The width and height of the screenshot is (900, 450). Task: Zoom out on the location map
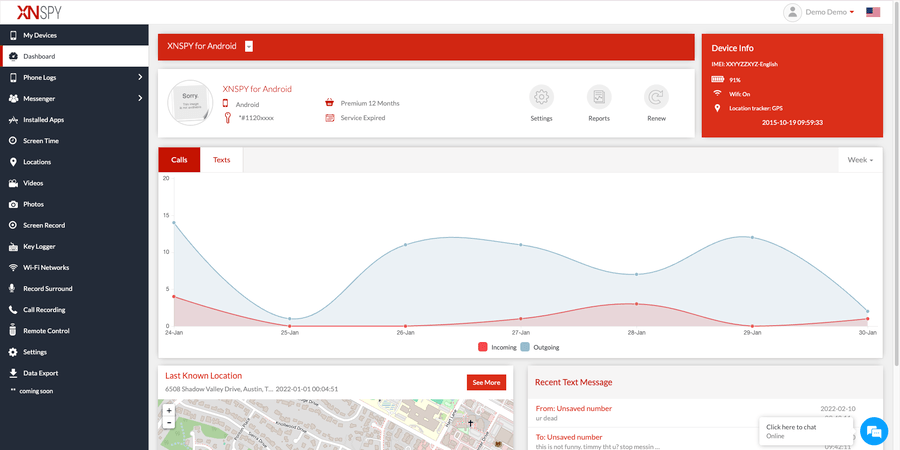(169, 422)
